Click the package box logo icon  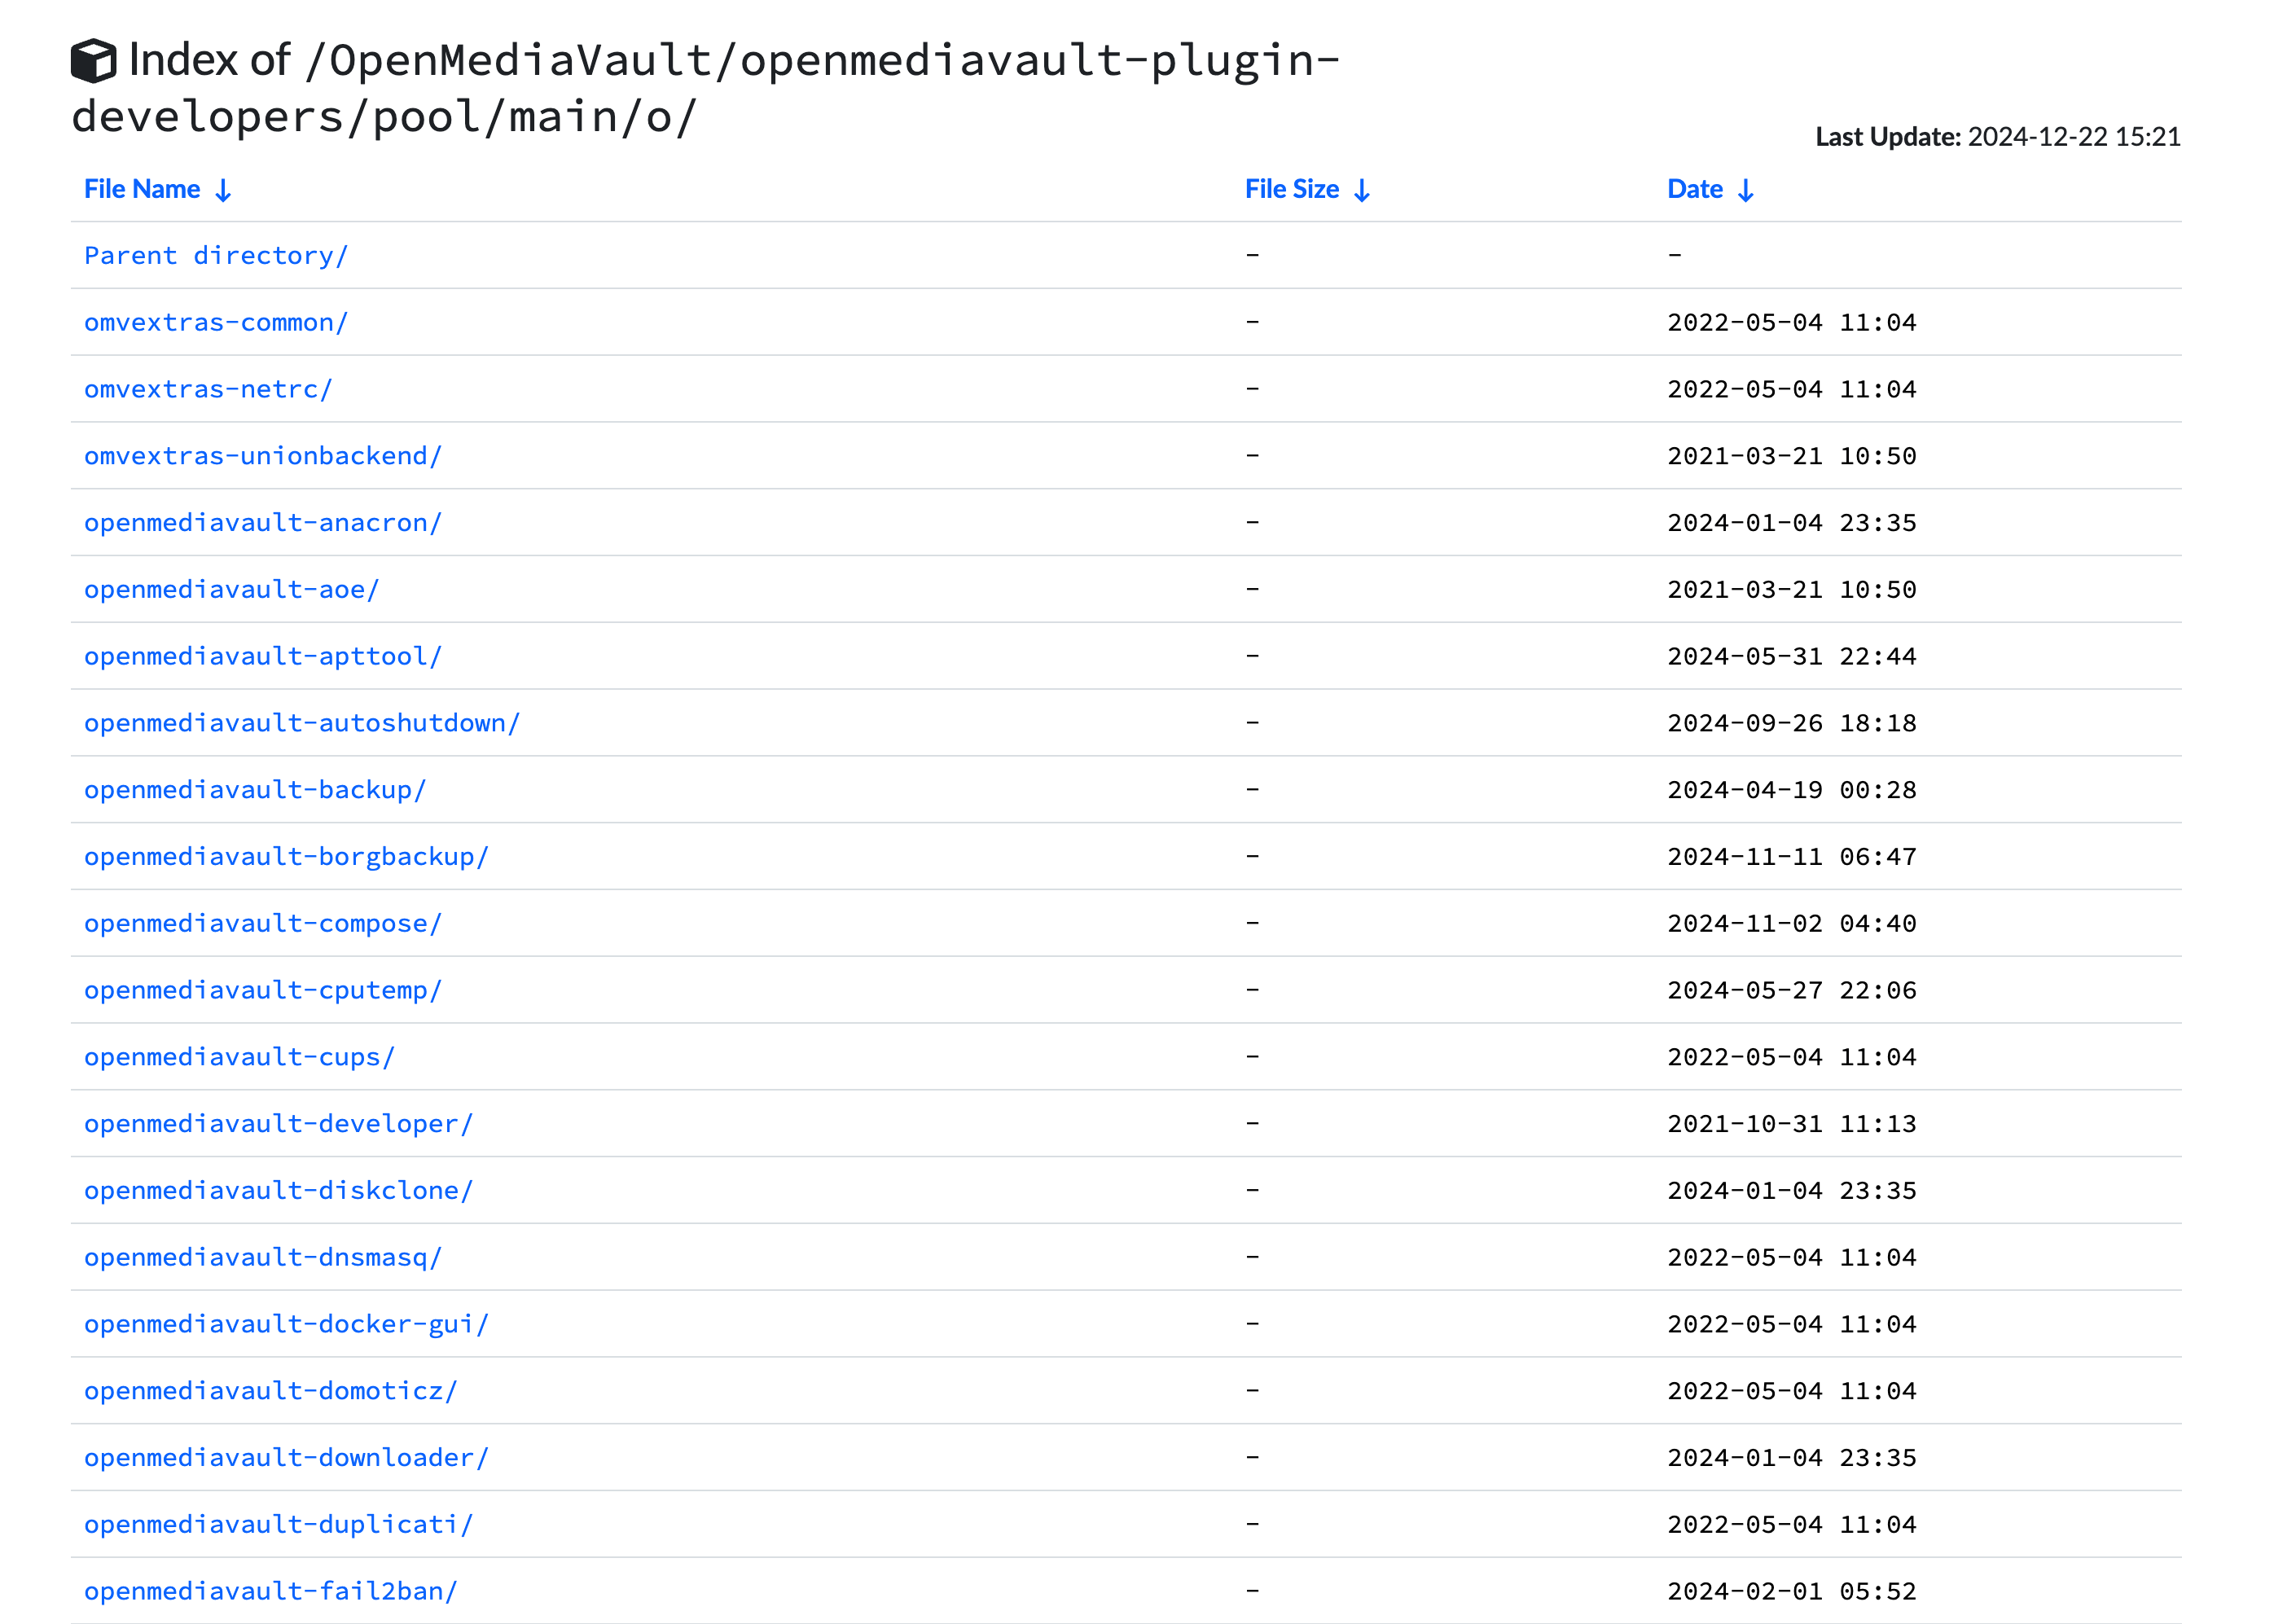click(x=94, y=61)
